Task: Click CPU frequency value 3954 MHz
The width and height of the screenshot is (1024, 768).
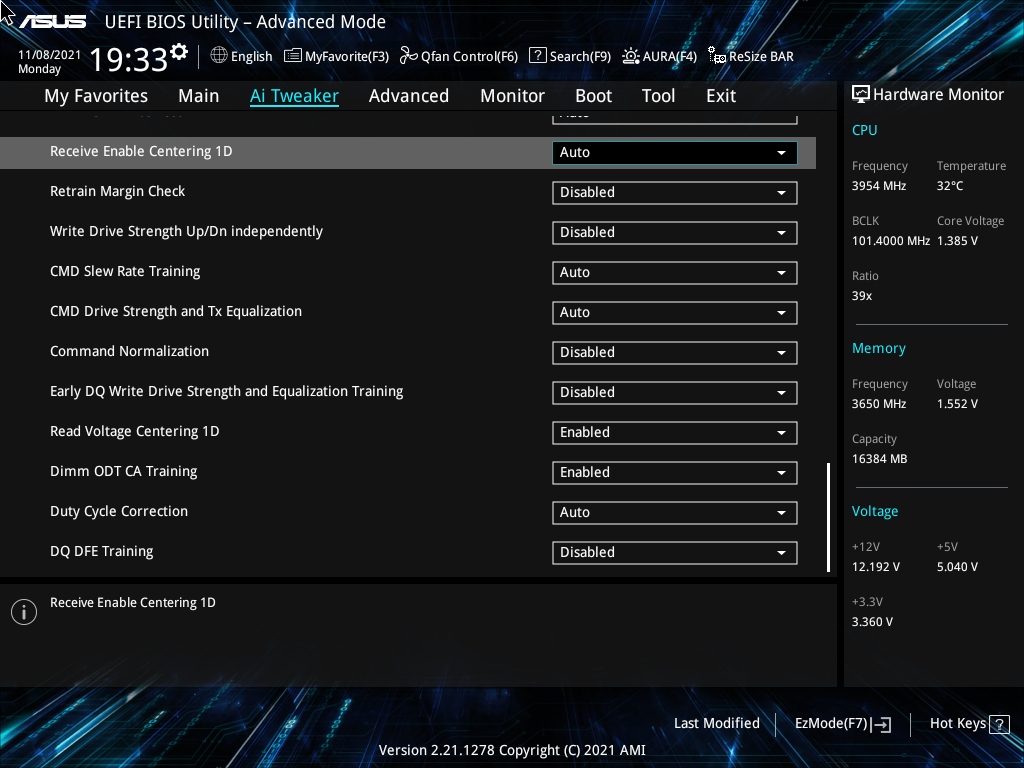Action: coord(879,186)
